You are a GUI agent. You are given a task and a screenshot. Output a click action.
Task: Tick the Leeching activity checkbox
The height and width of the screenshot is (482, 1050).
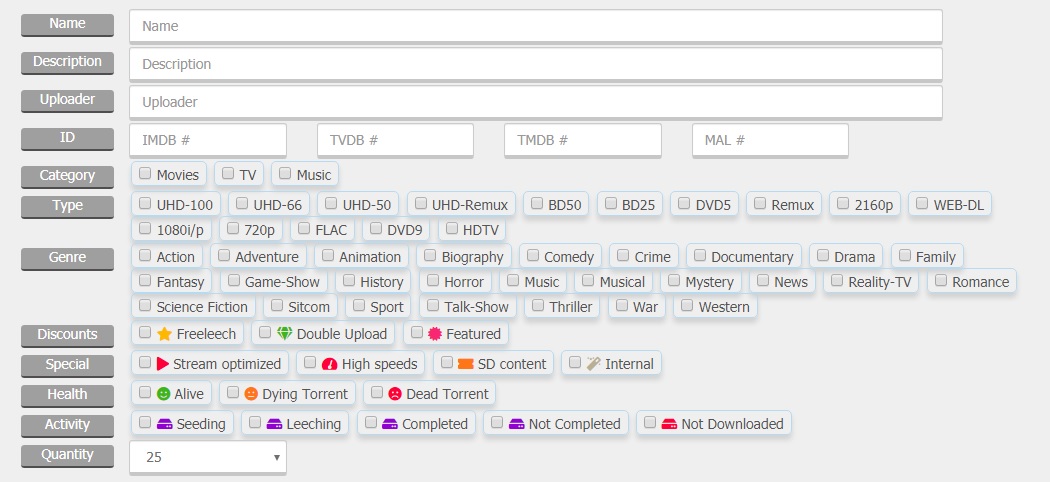tap(254, 422)
